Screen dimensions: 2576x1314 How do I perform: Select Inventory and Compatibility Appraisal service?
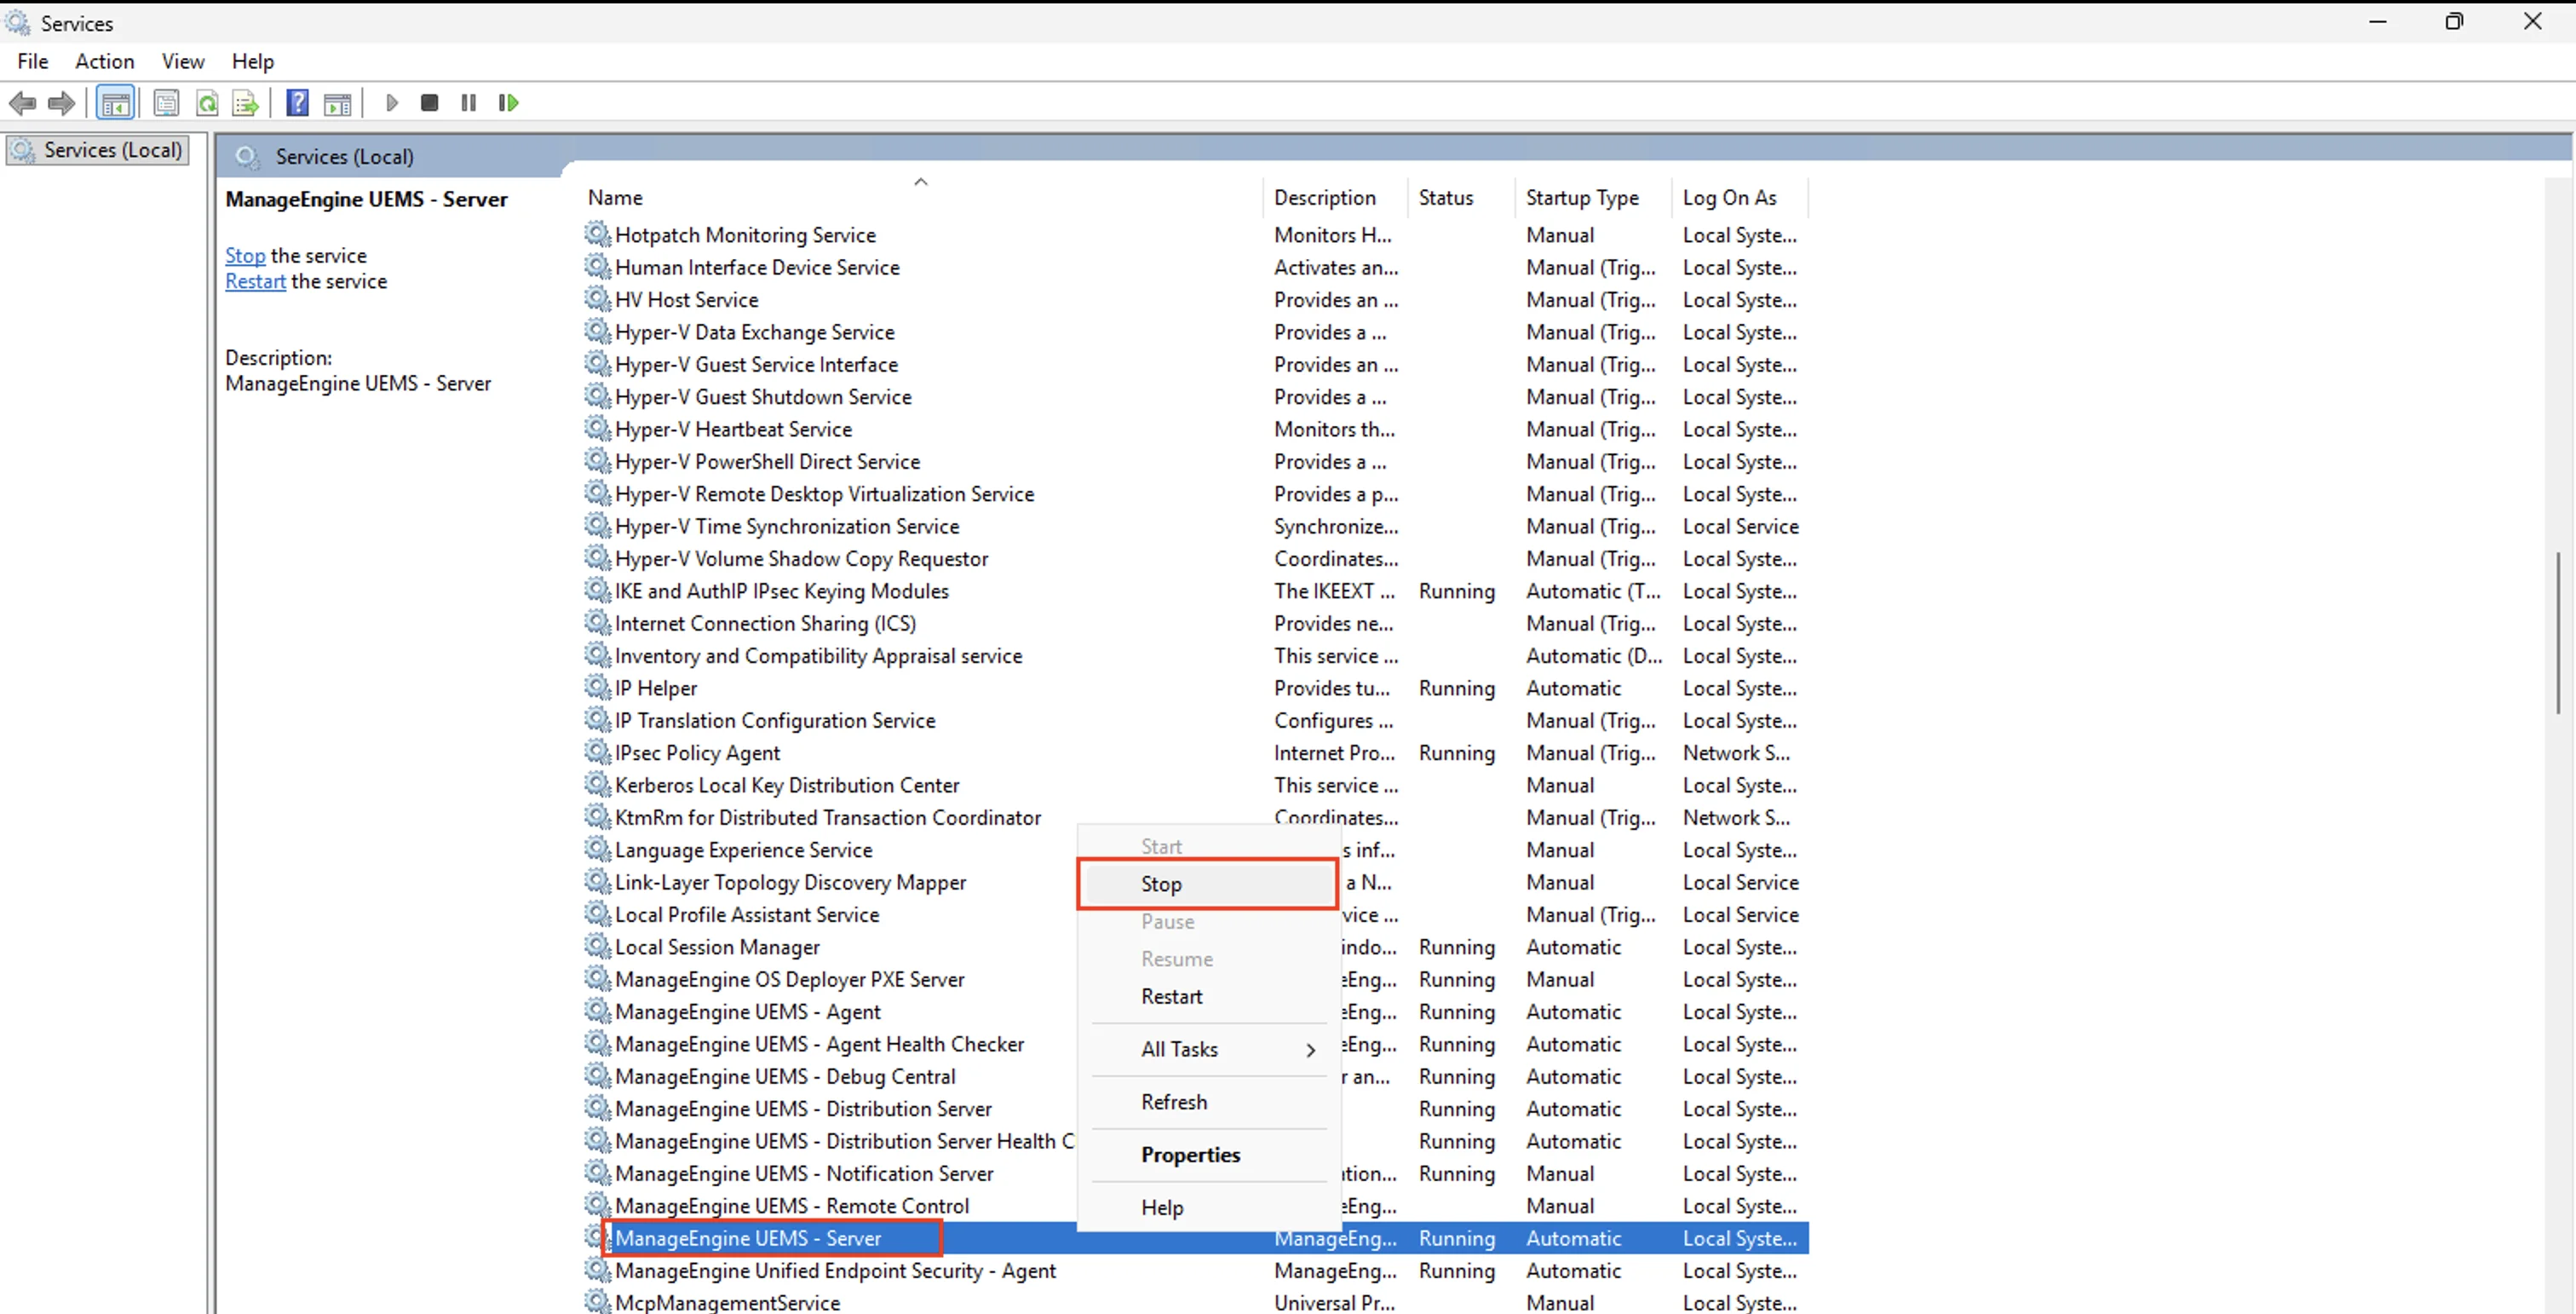(x=1196, y=655)
